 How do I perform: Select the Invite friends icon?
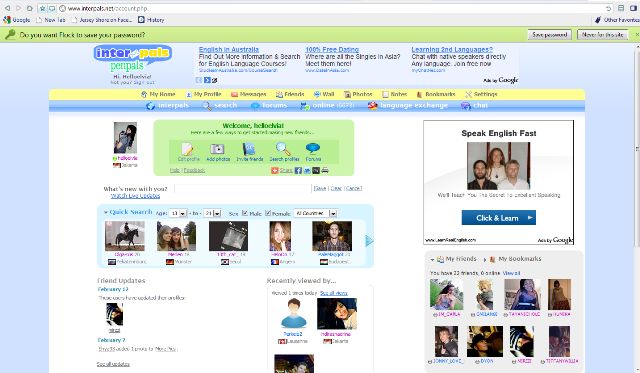[249, 149]
